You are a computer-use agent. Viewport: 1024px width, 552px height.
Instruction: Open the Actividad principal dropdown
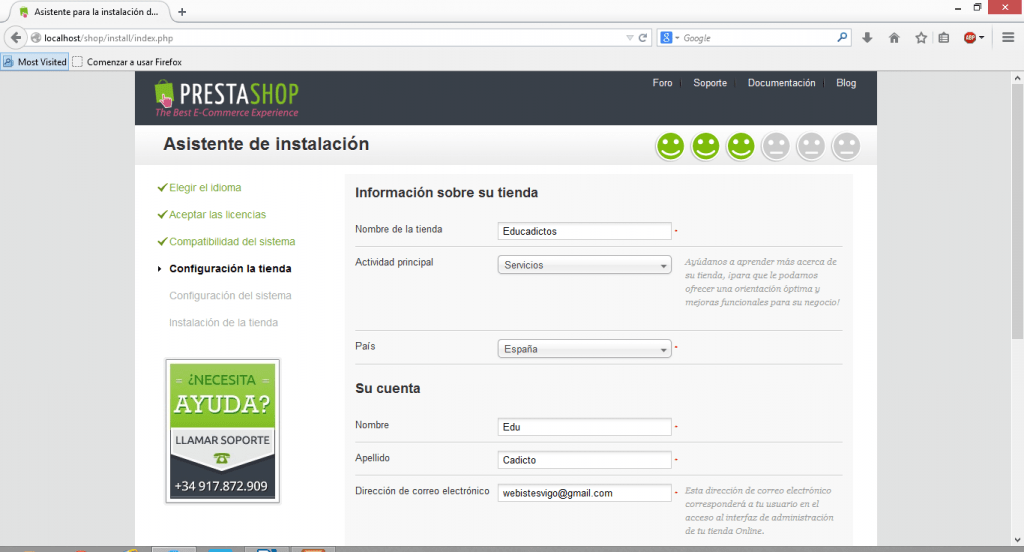click(x=584, y=265)
